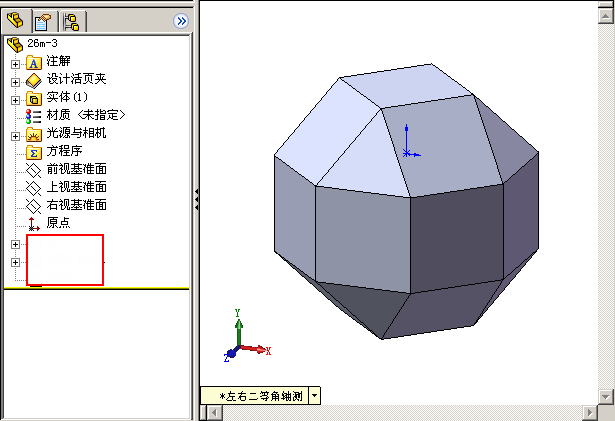Select the 26m-3 part name
The height and width of the screenshot is (421, 615).
[x=42, y=43]
